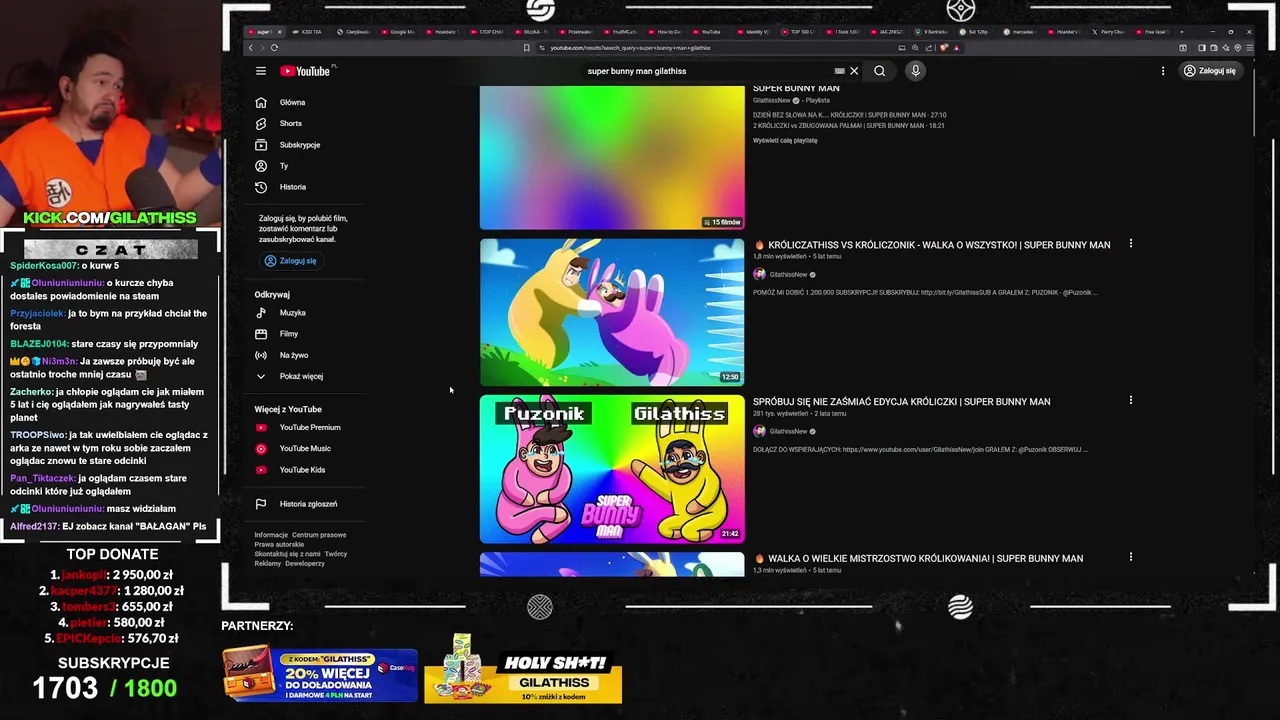Click the Deweloperzy footer link

[305, 563]
